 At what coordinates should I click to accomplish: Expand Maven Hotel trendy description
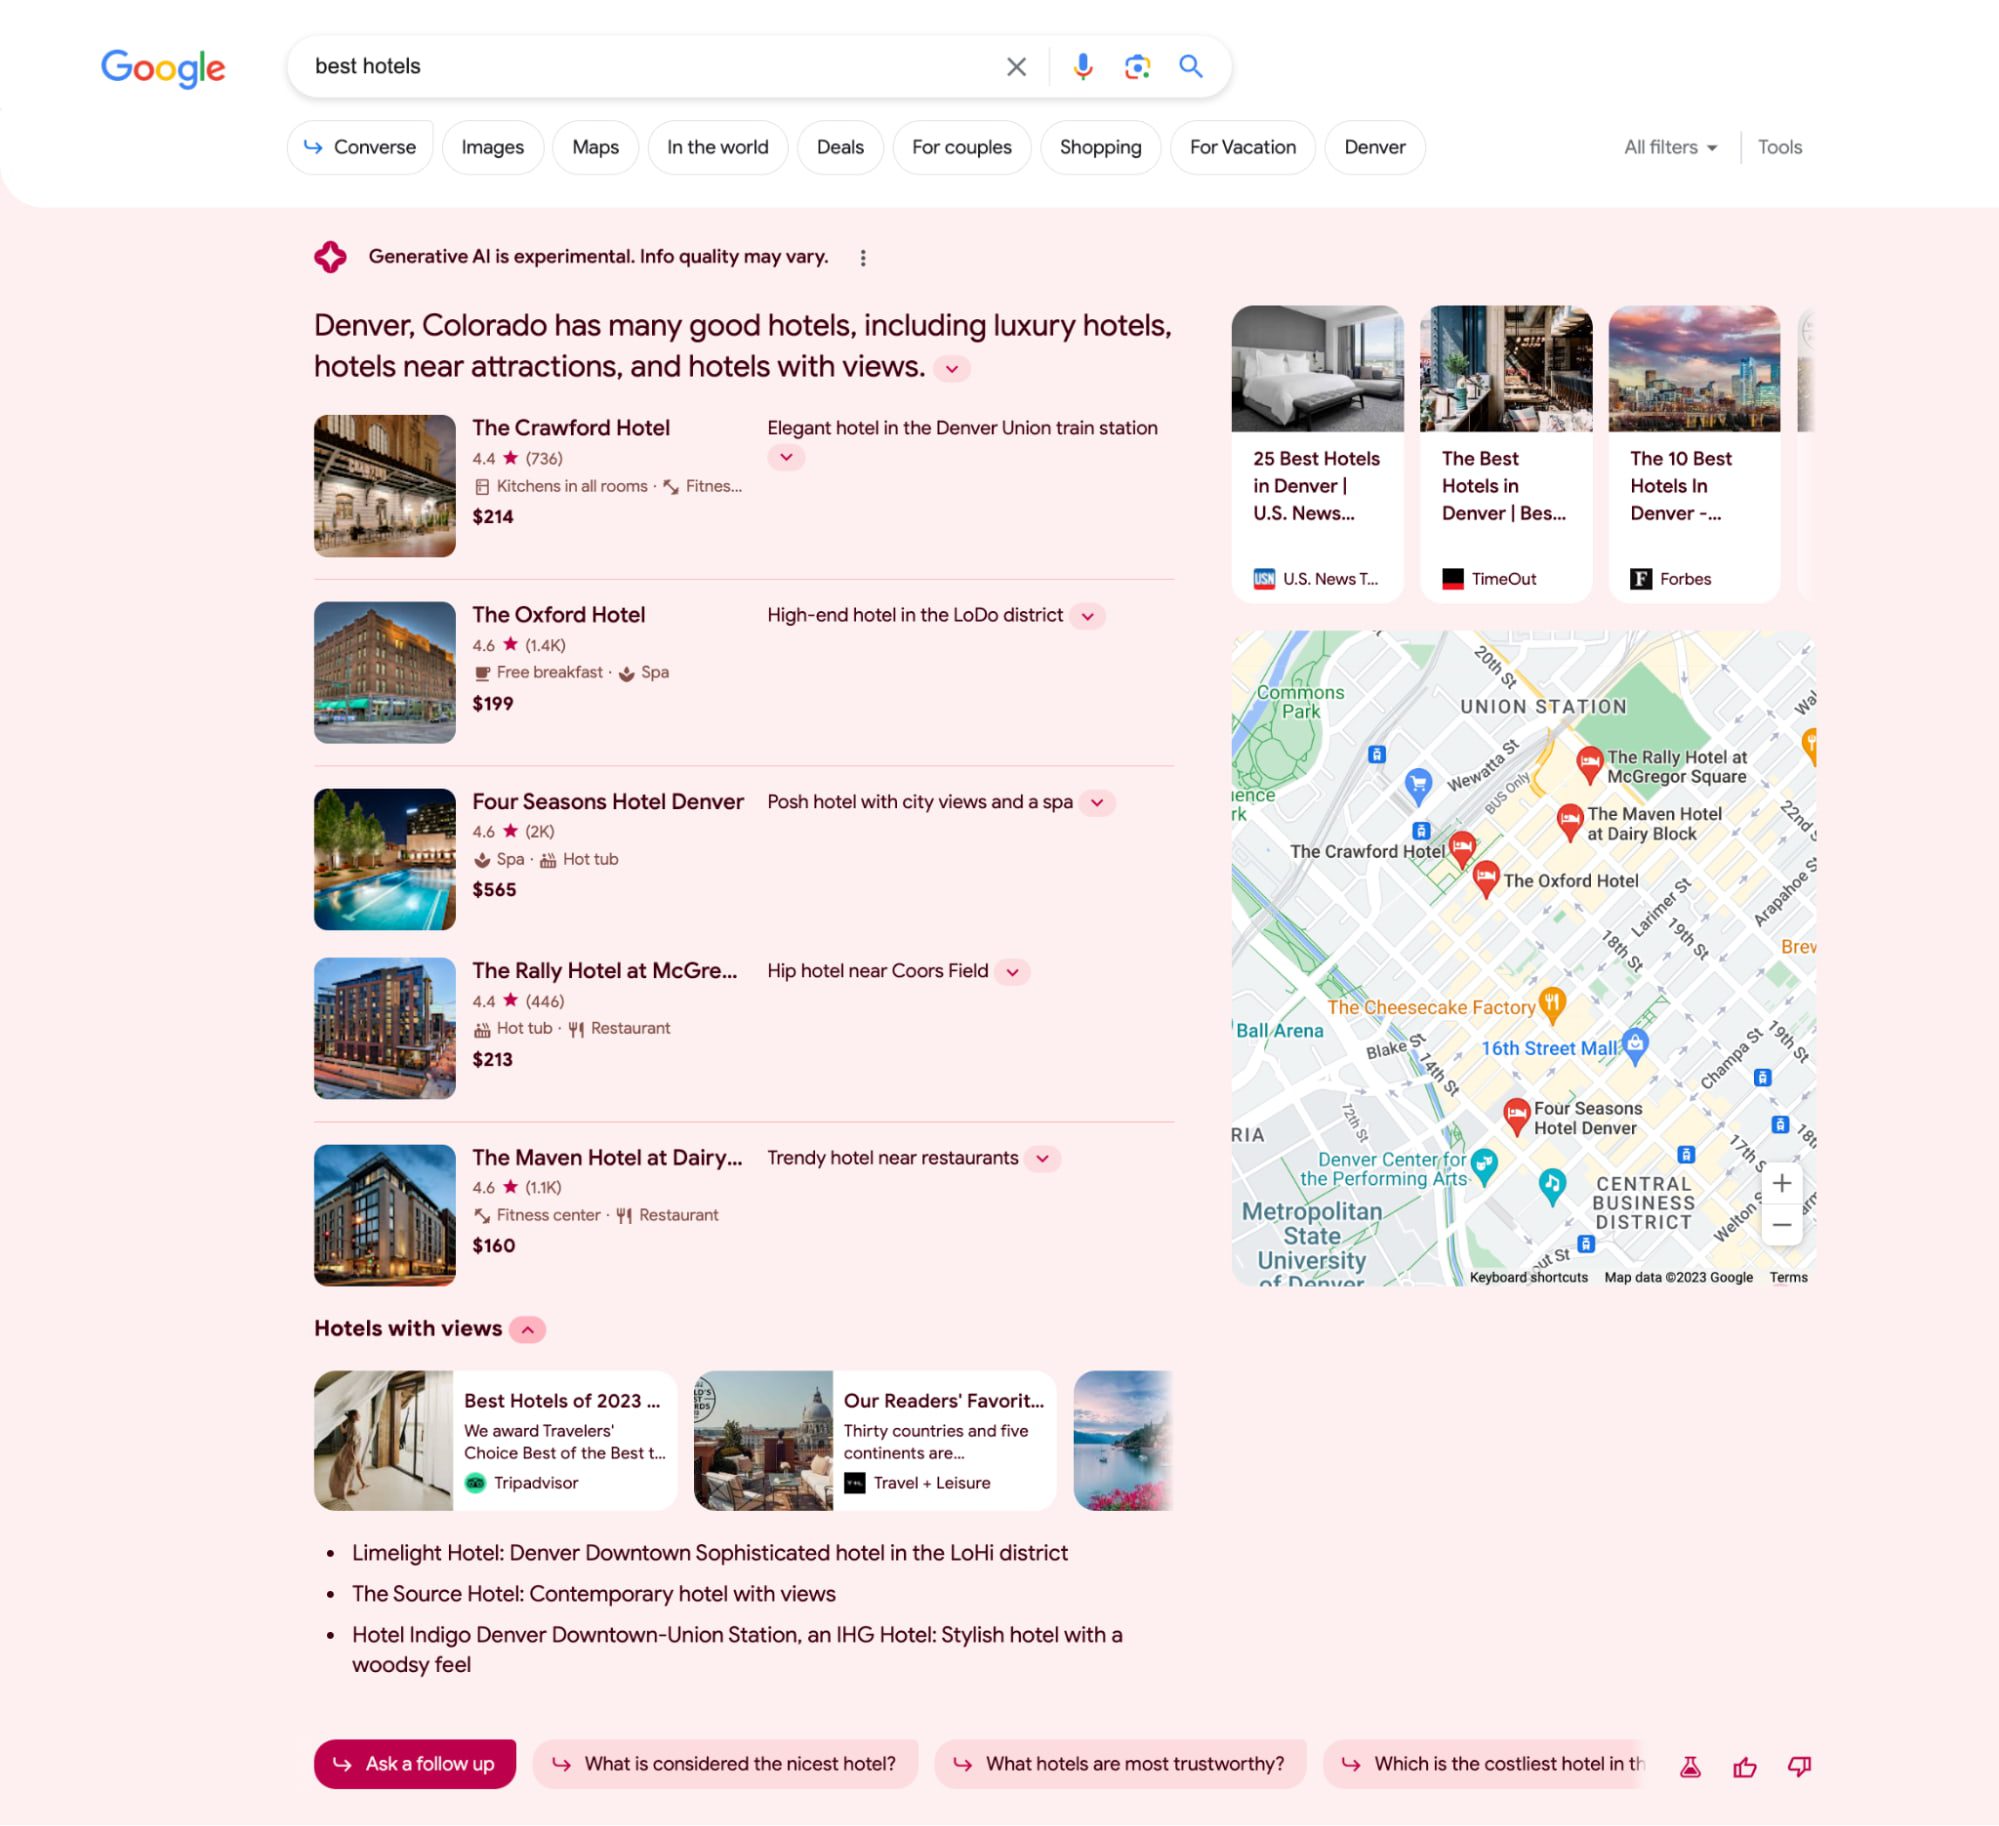pos(1043,1159)
